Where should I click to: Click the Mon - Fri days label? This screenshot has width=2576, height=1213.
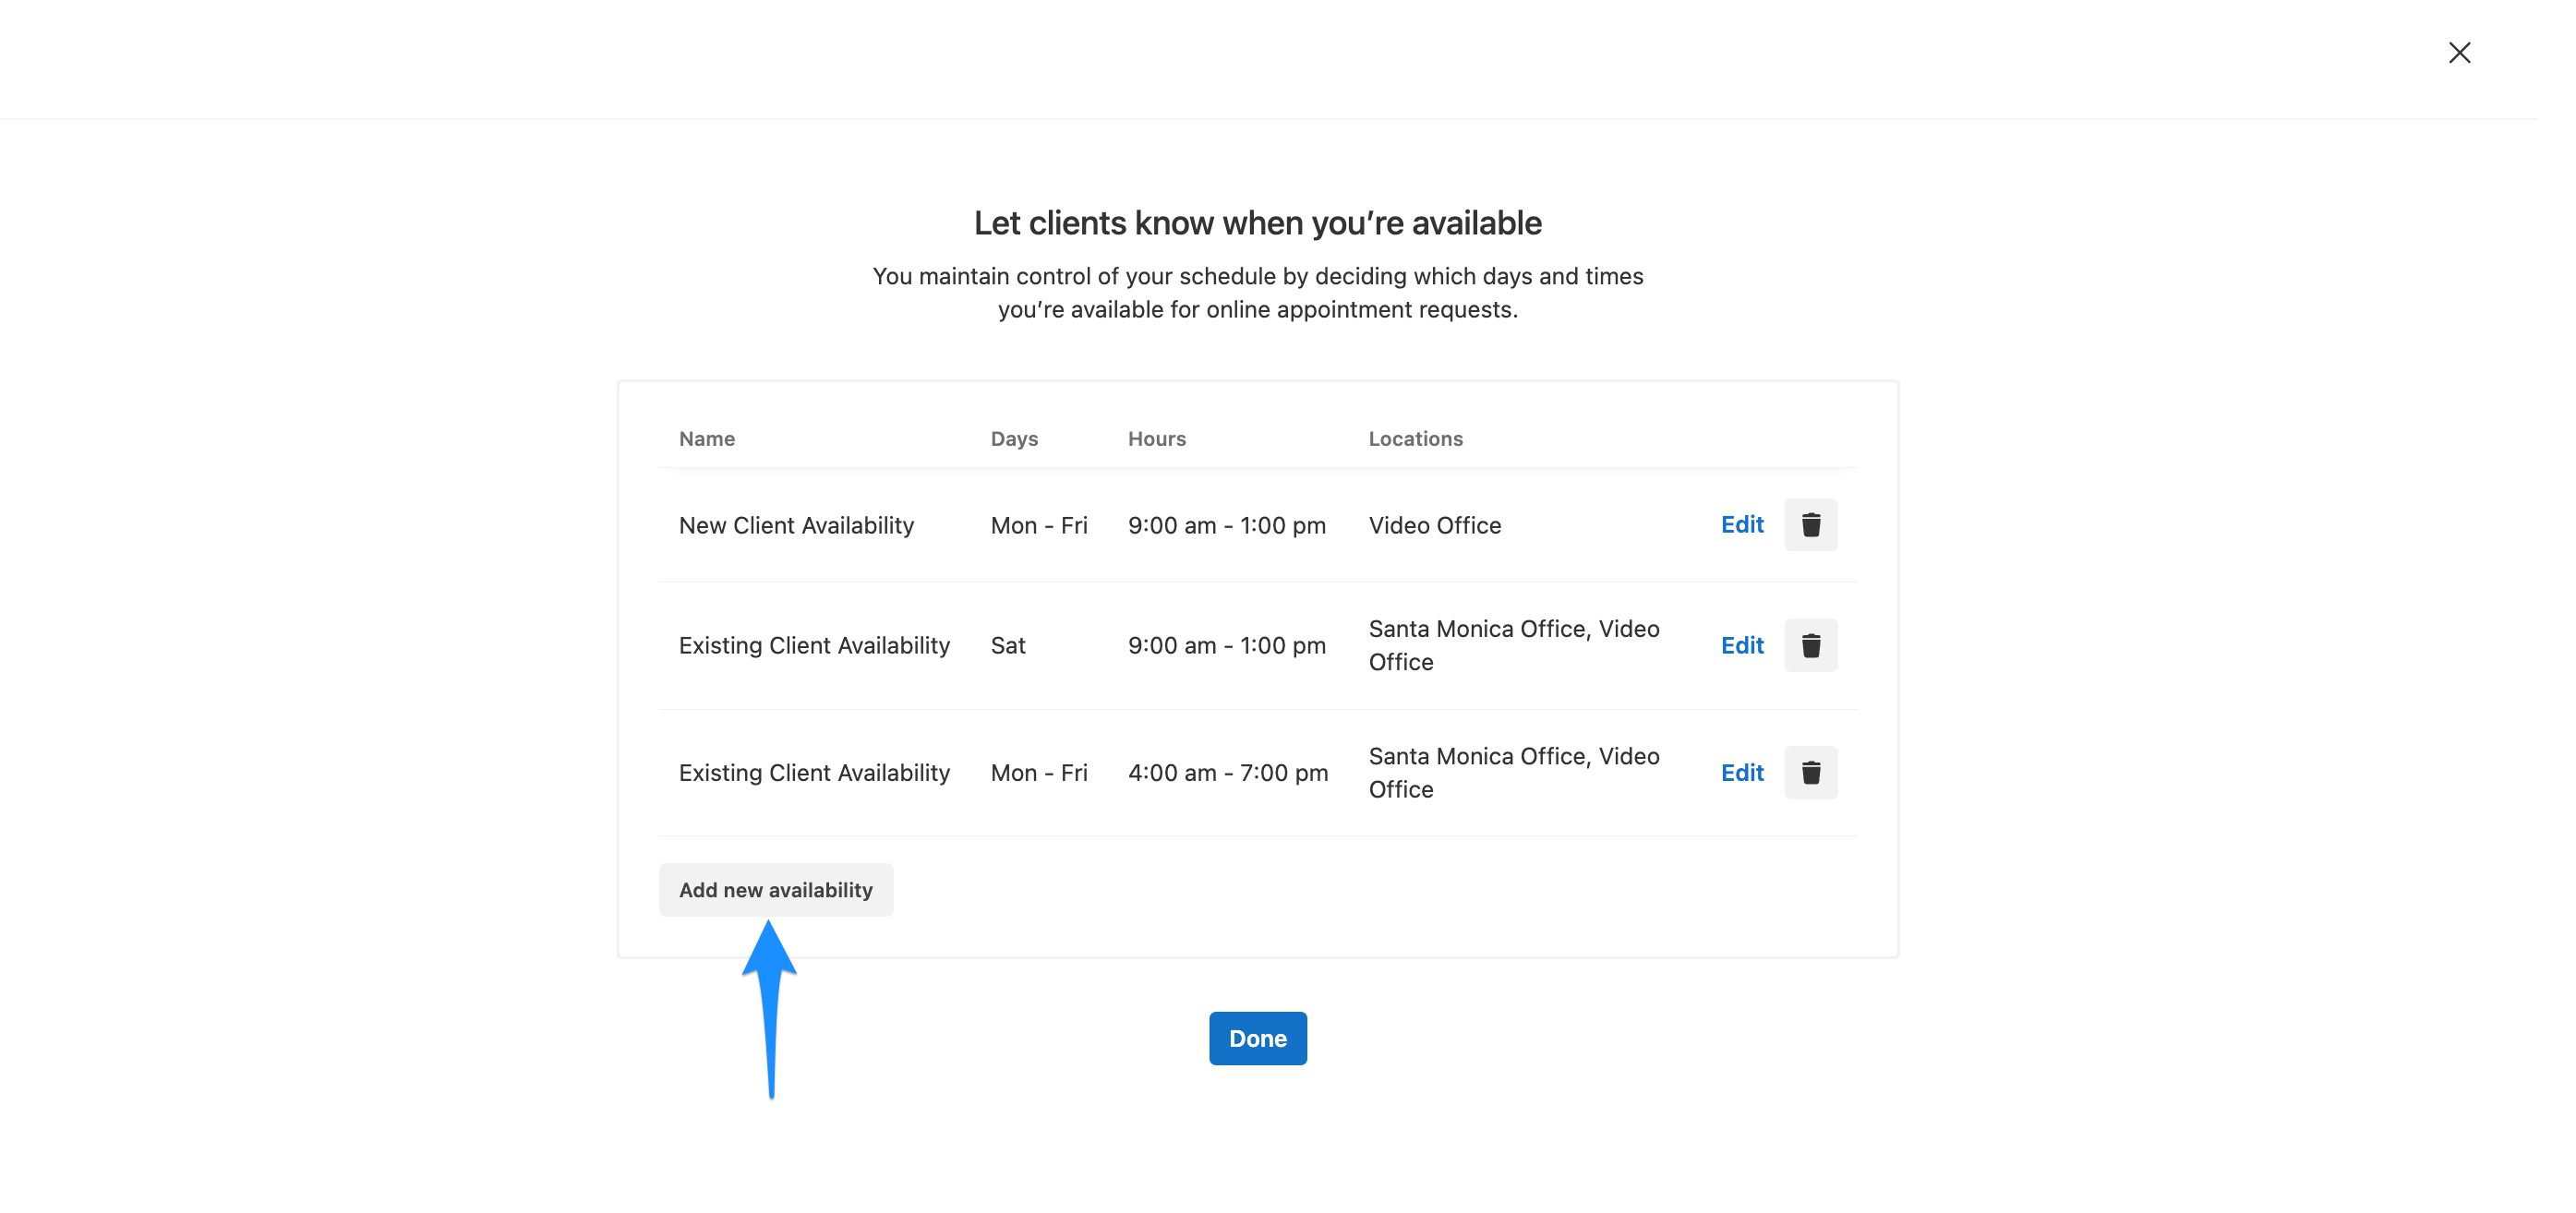pyautogui.click(x=1039, y=524)
